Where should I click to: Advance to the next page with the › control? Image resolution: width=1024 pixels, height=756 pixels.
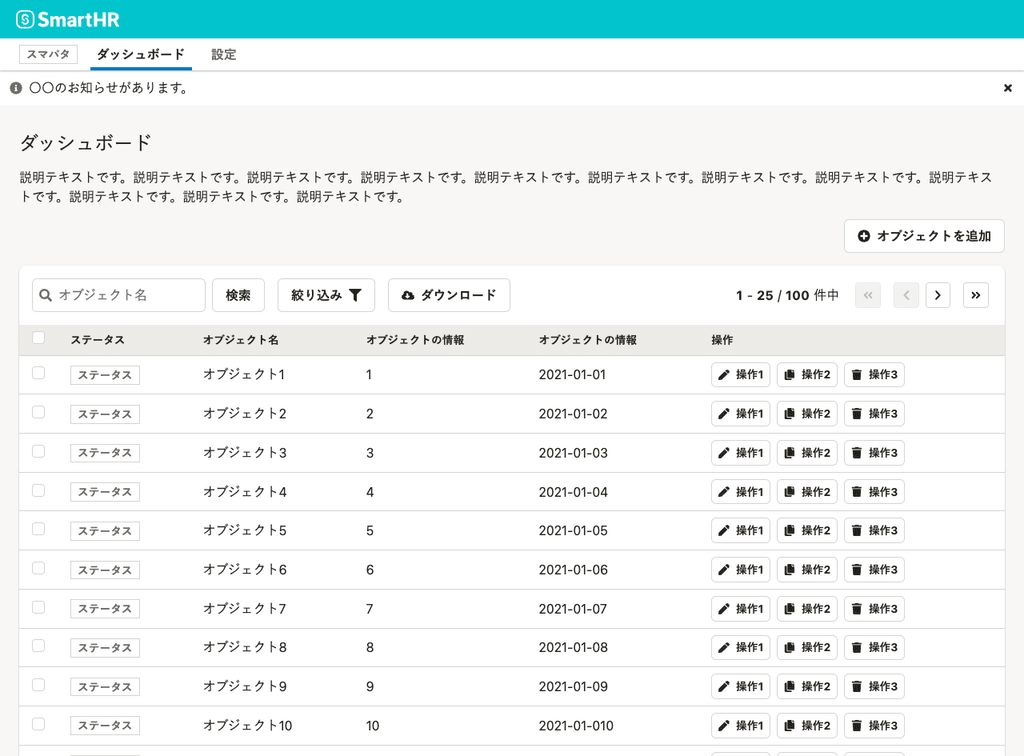point(938,295)
